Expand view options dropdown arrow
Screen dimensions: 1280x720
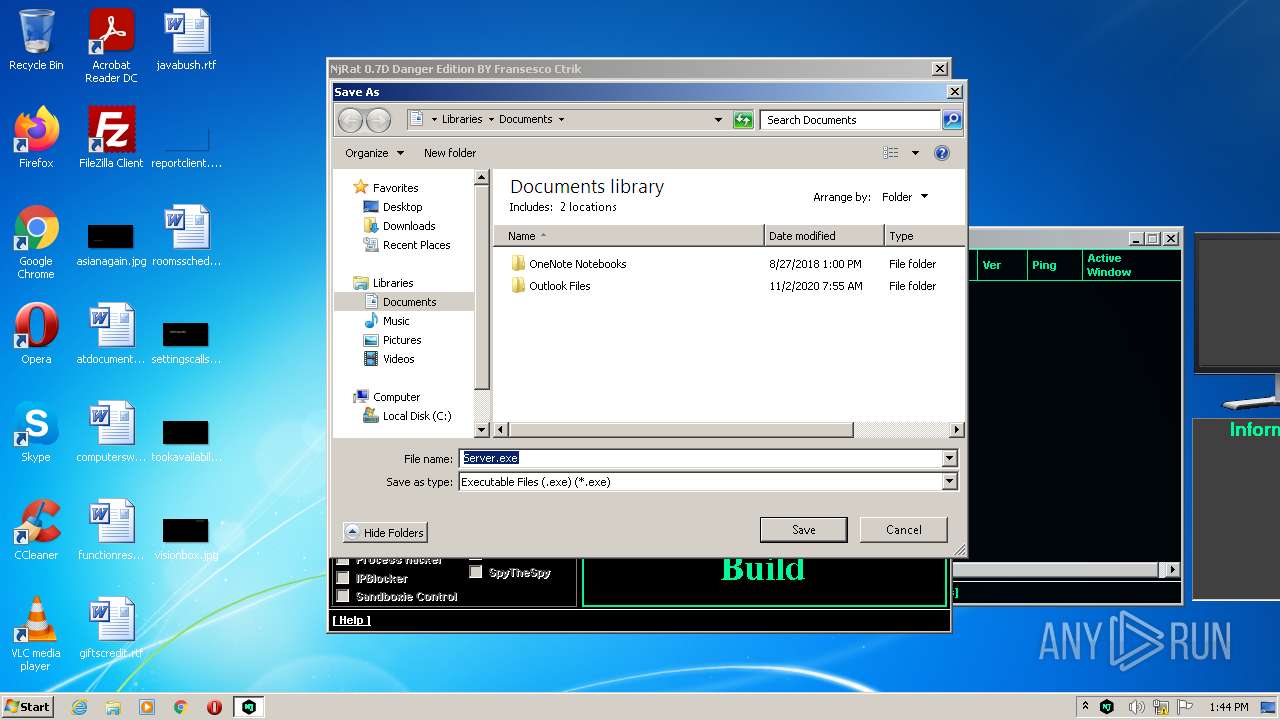[915, 153]
